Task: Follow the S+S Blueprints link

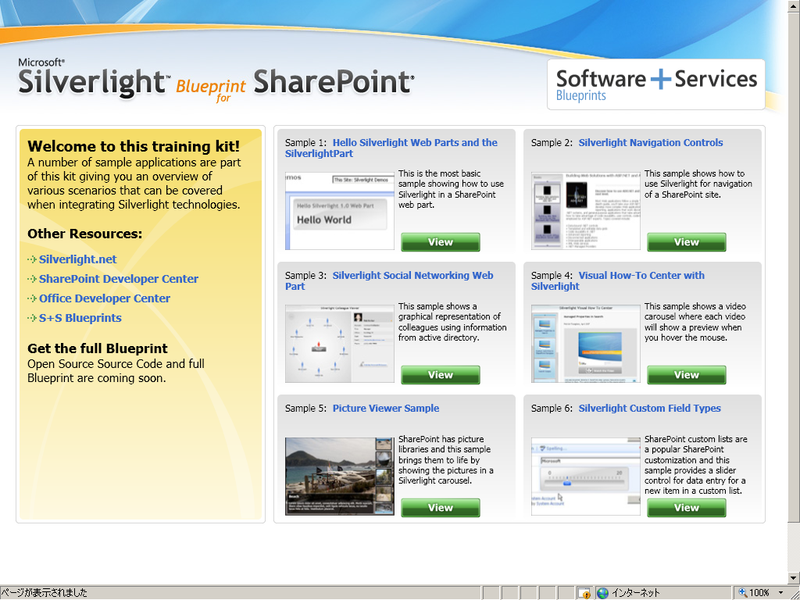Action: click(80, 318)
